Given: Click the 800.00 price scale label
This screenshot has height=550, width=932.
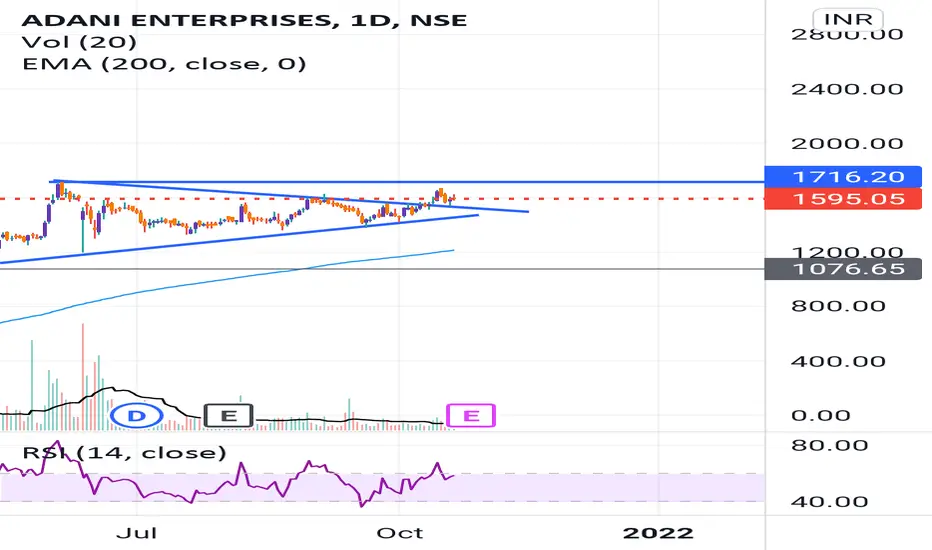Looking at the screenshot, I should point(838,306).
